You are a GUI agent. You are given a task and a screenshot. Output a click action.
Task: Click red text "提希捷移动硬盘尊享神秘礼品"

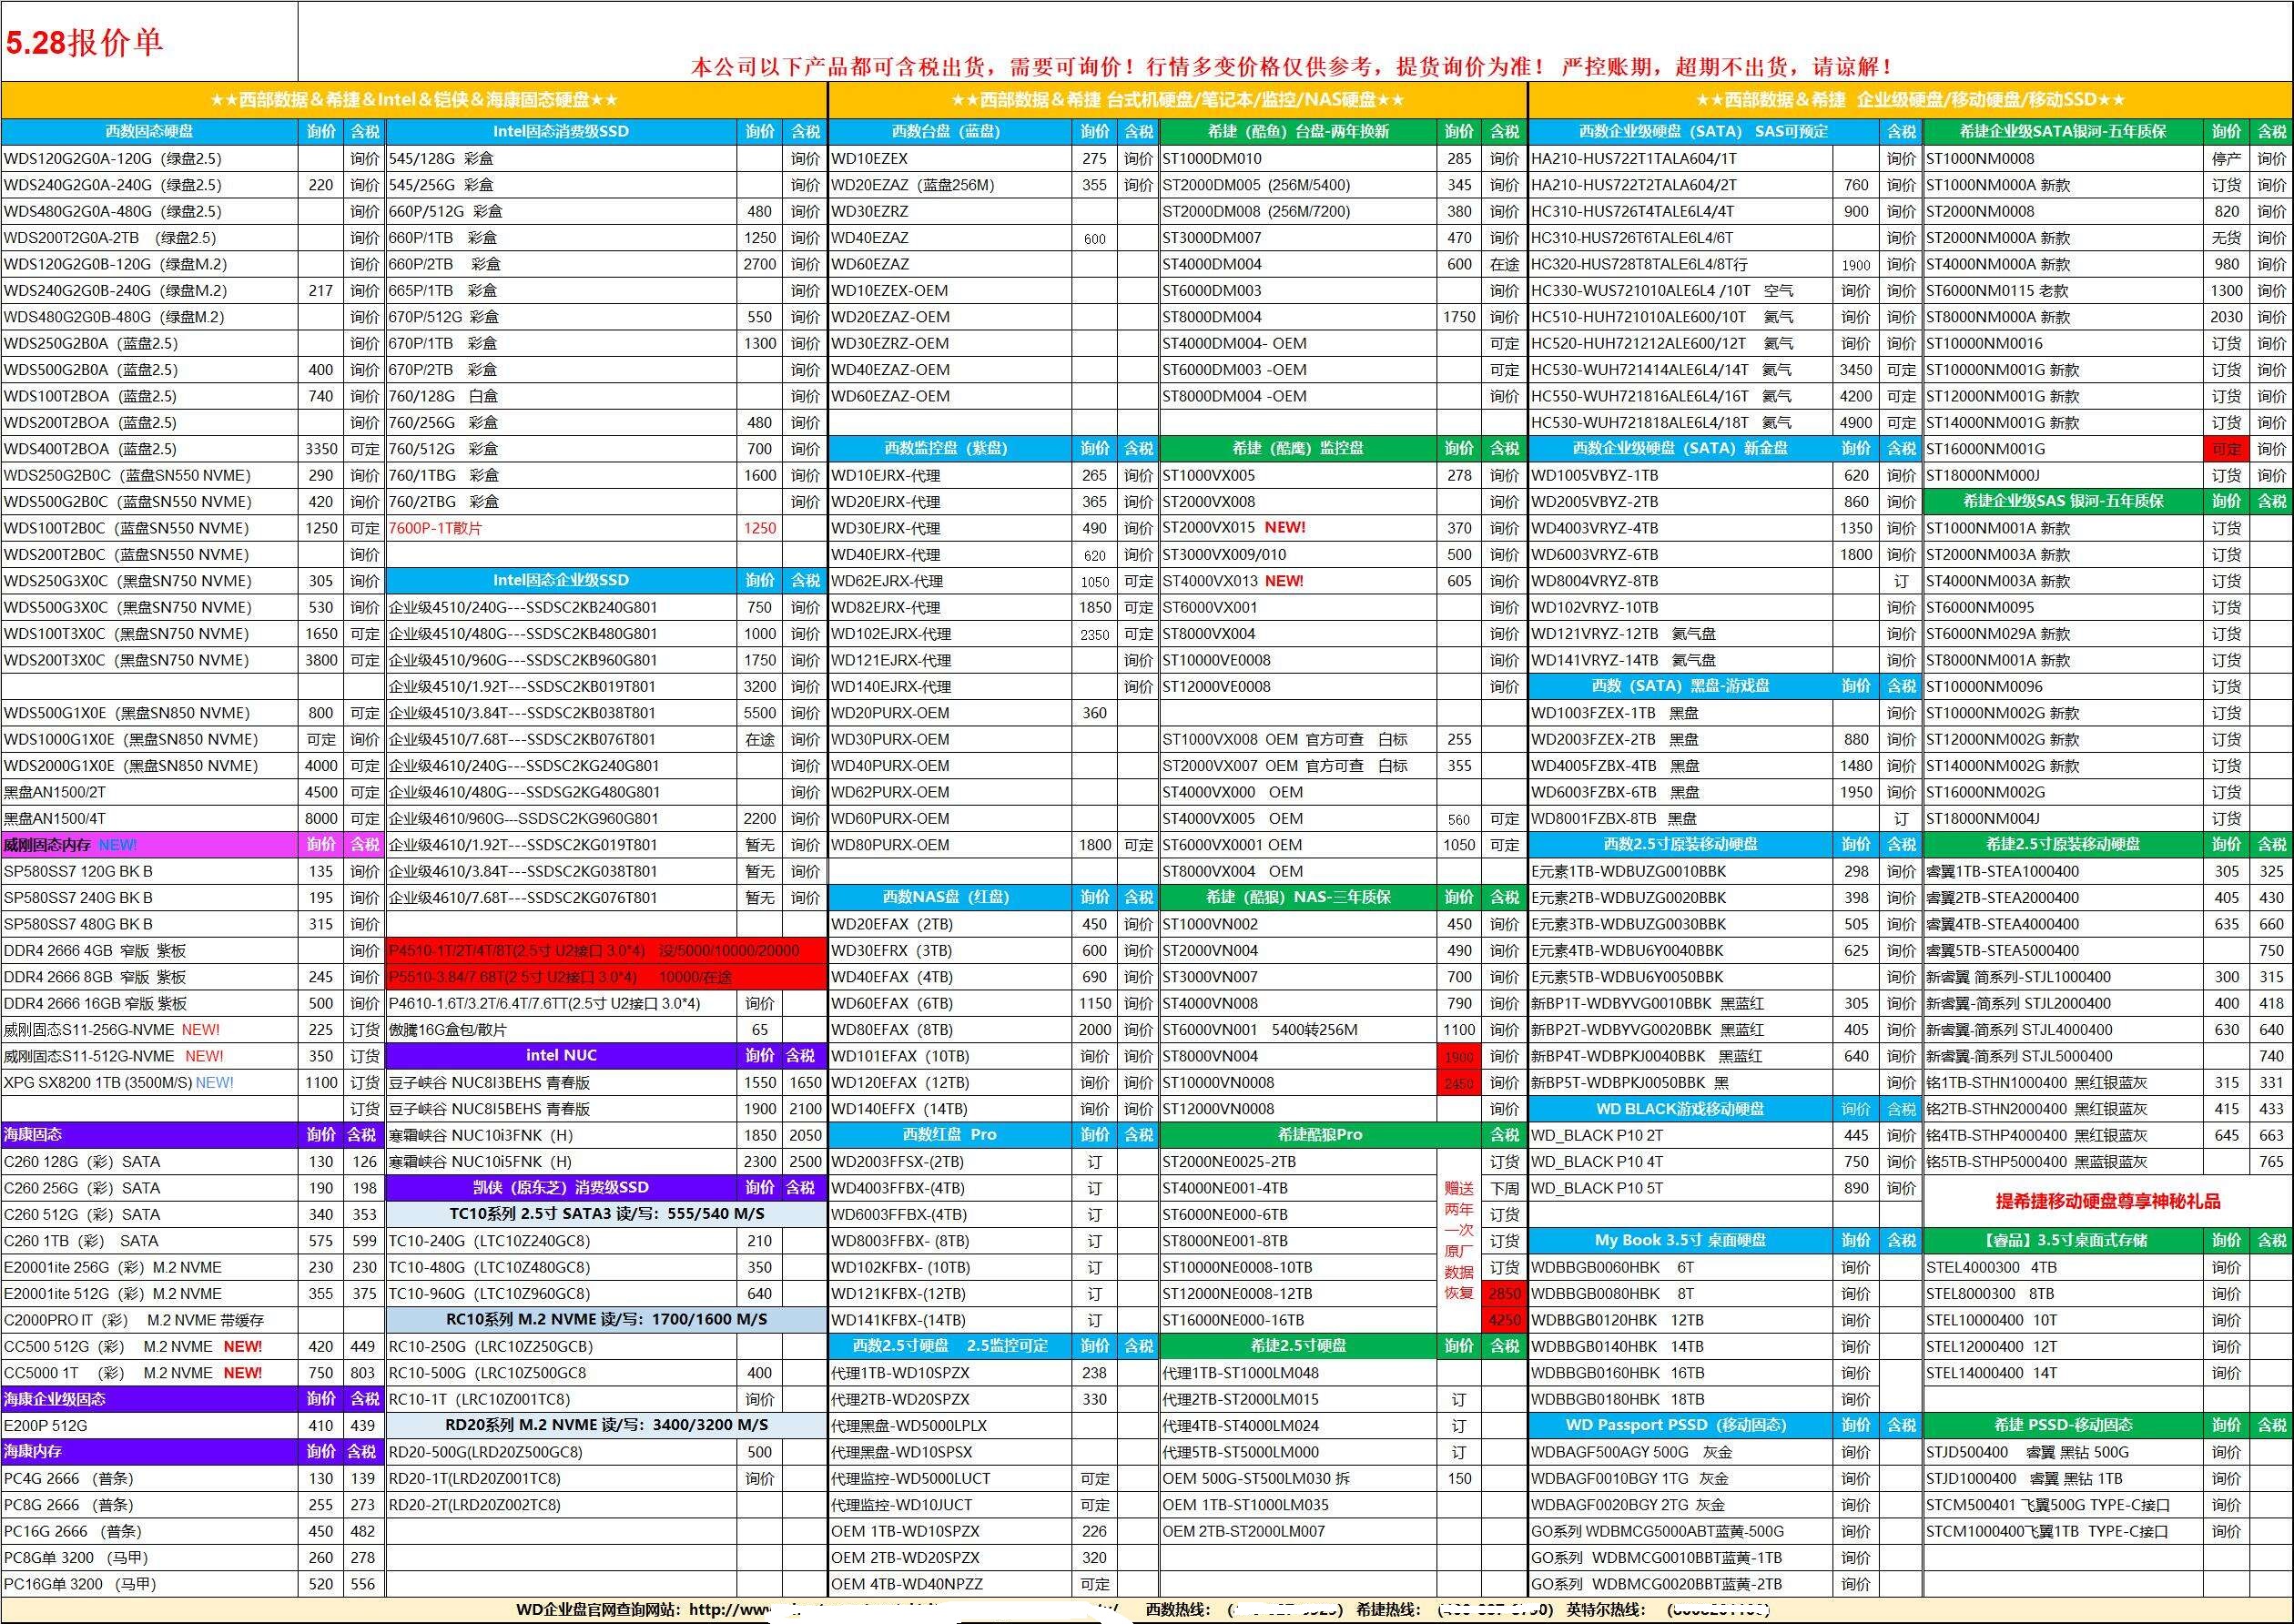2108,1201
